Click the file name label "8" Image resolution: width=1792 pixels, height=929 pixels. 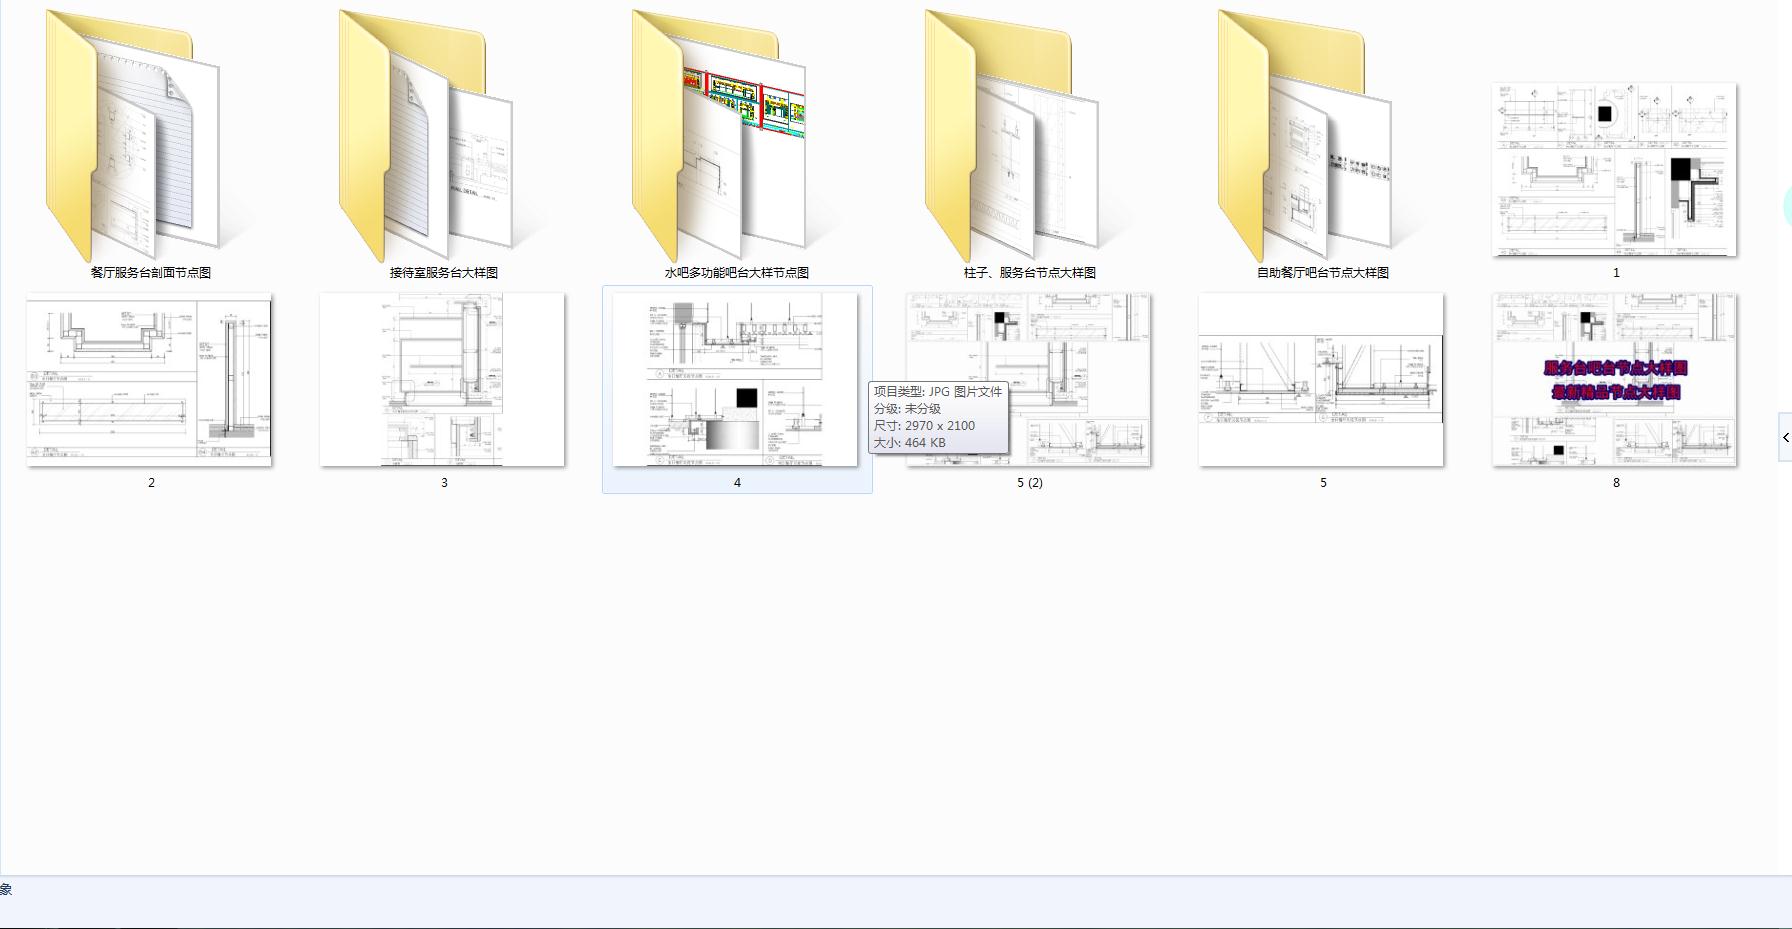tap(1616, 482)
